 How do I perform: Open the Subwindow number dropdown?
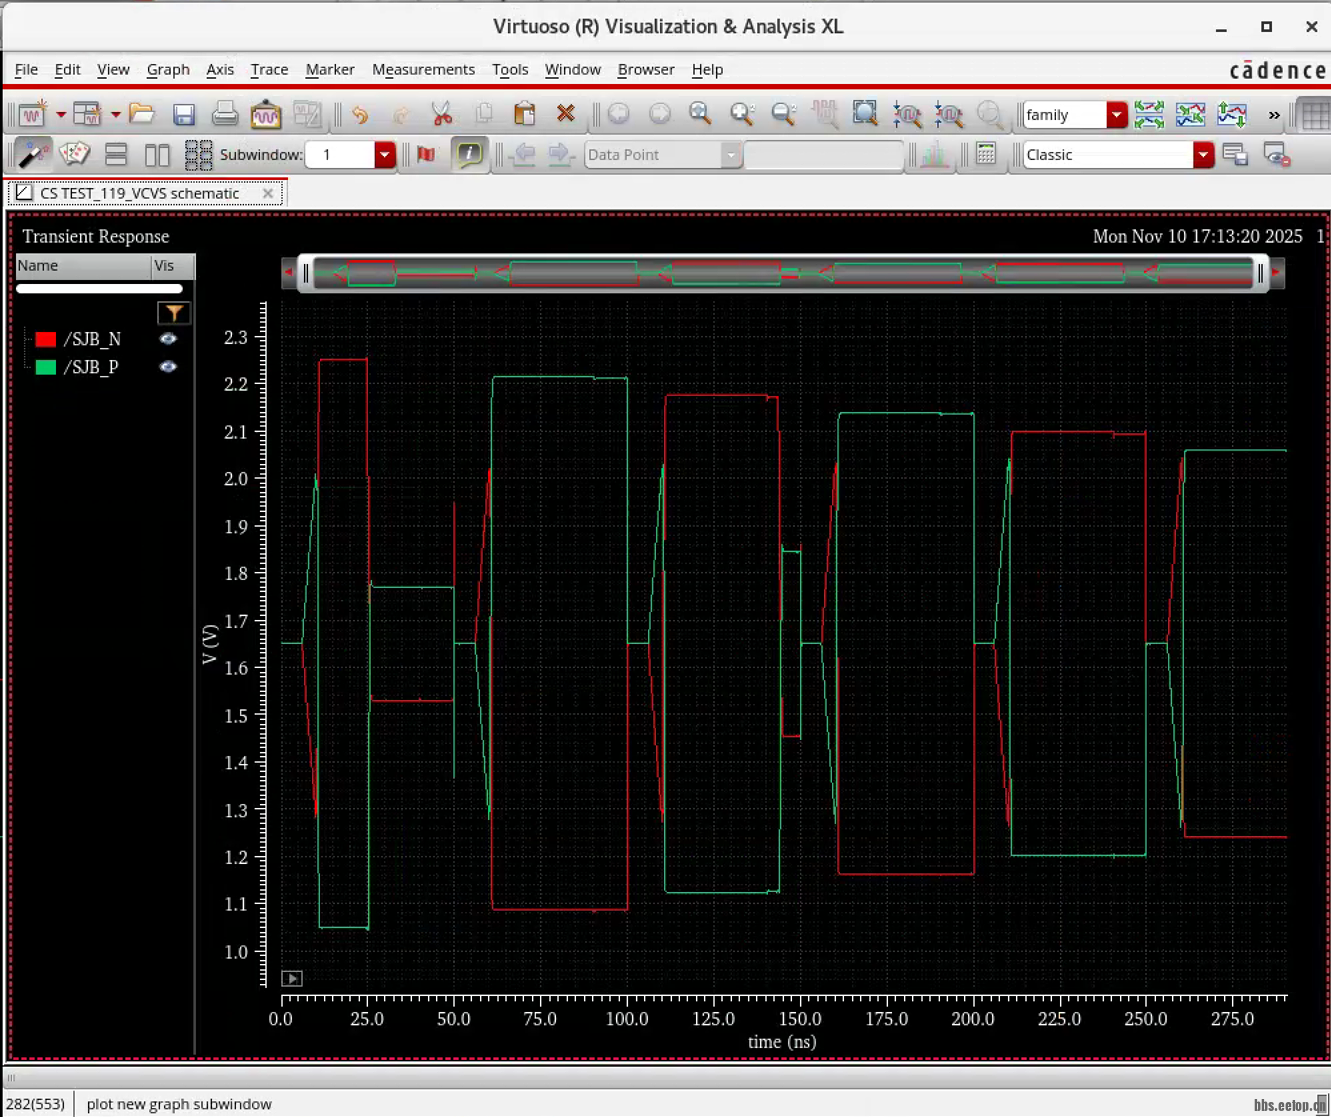pos(385,155)
